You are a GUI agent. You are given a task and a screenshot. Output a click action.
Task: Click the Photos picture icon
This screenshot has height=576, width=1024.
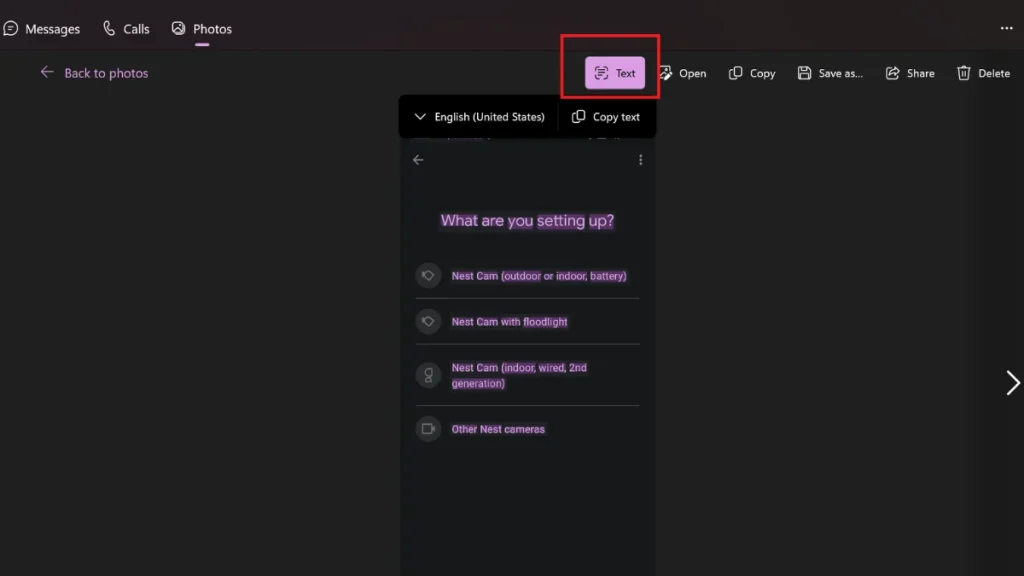click(x=178, y=29)
